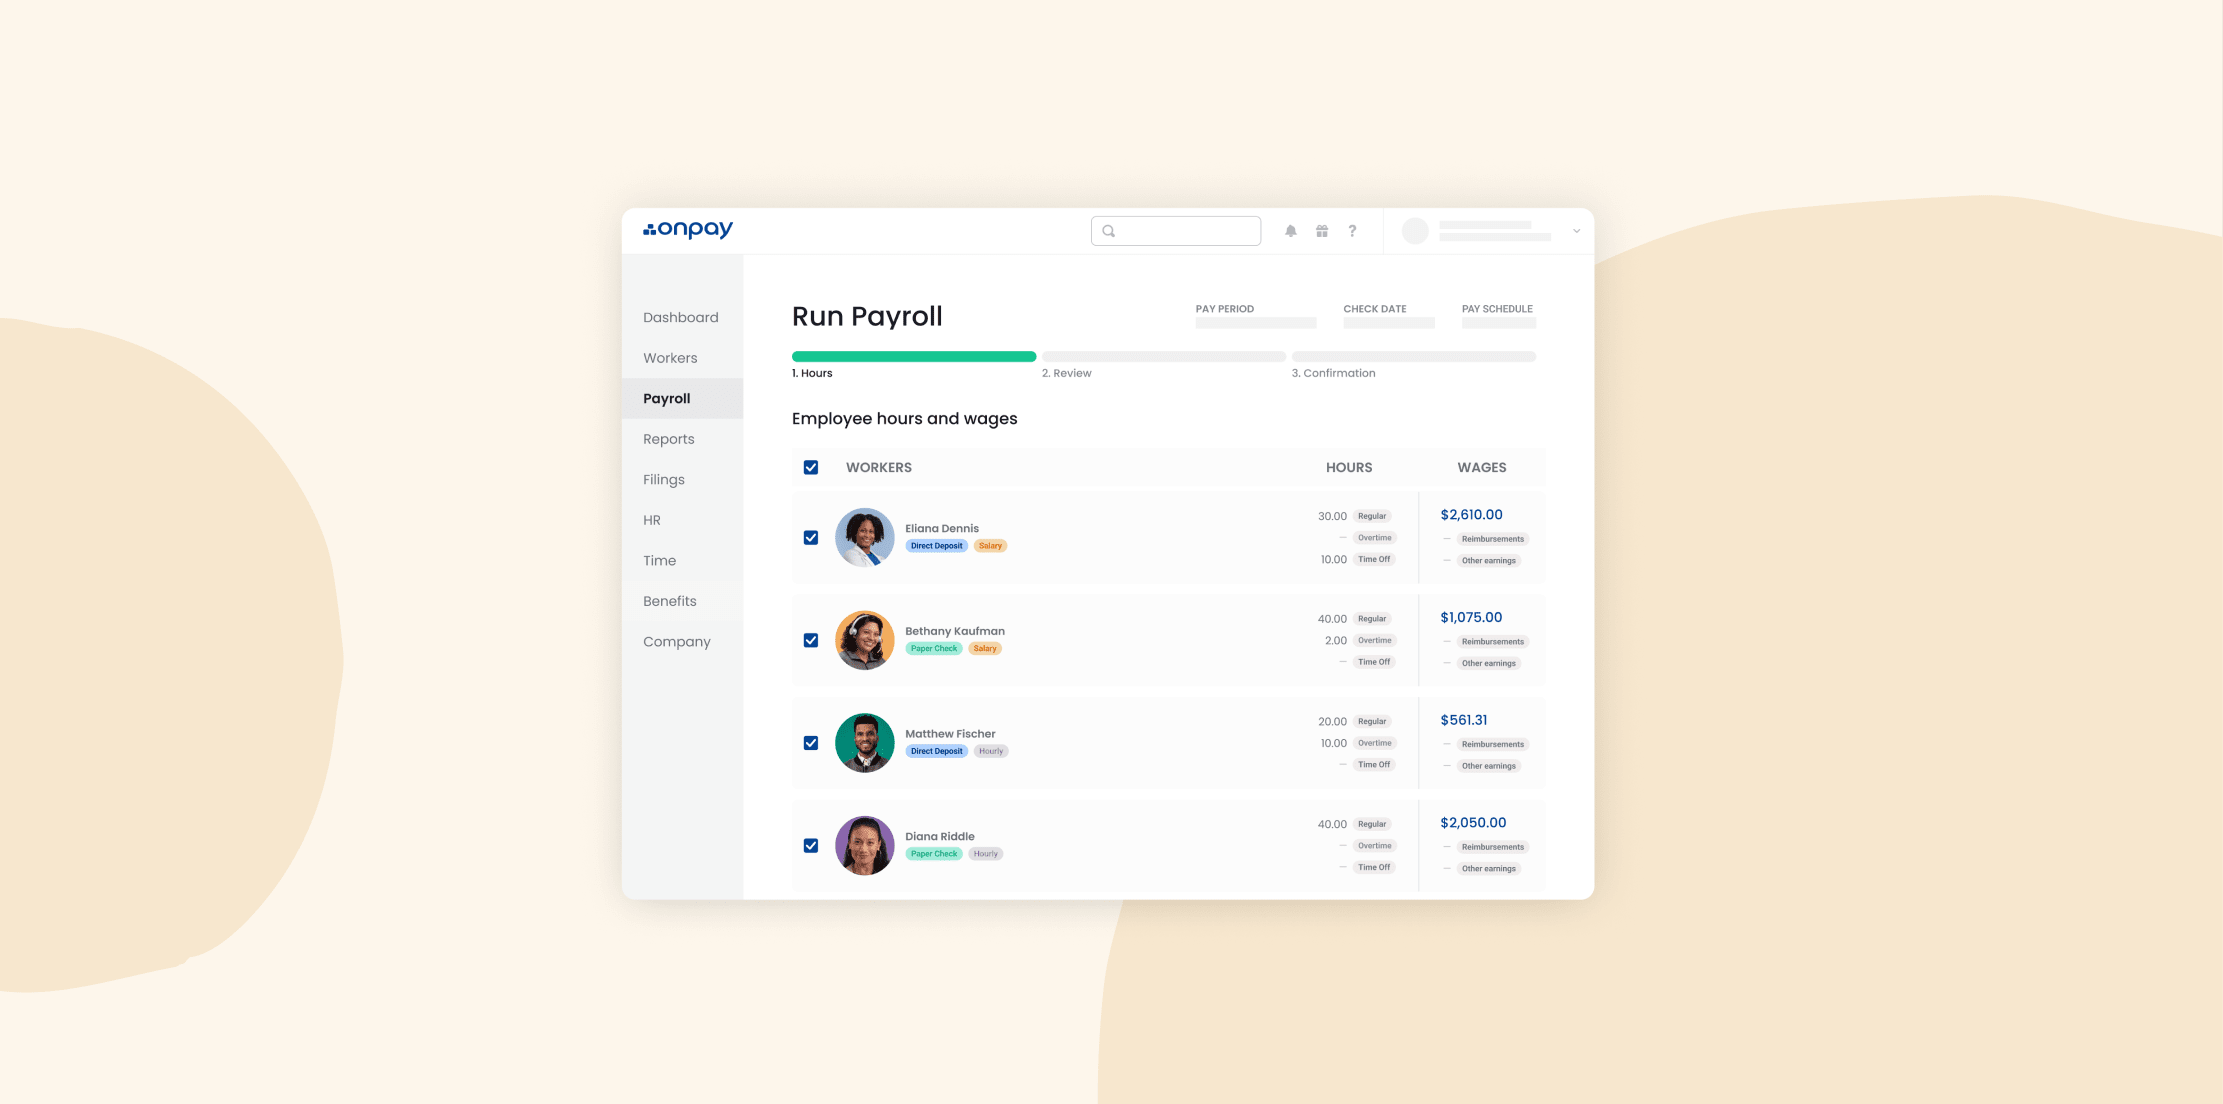2223x1104 pixels.
Task: Click Matthew Fischer's $561.31 wage link
Action: click(1463, 720)
